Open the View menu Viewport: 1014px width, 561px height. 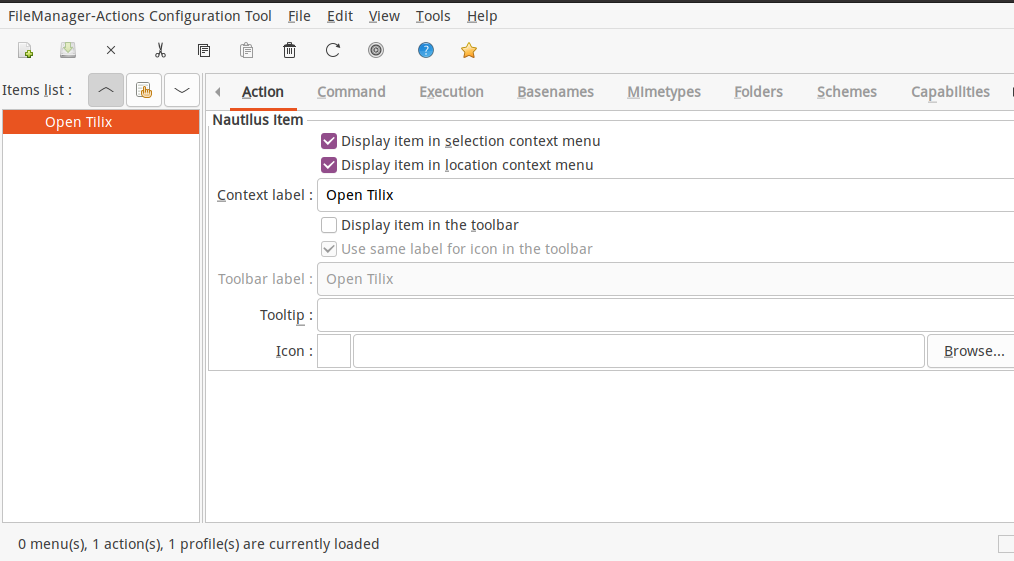(x=384, y=16)
